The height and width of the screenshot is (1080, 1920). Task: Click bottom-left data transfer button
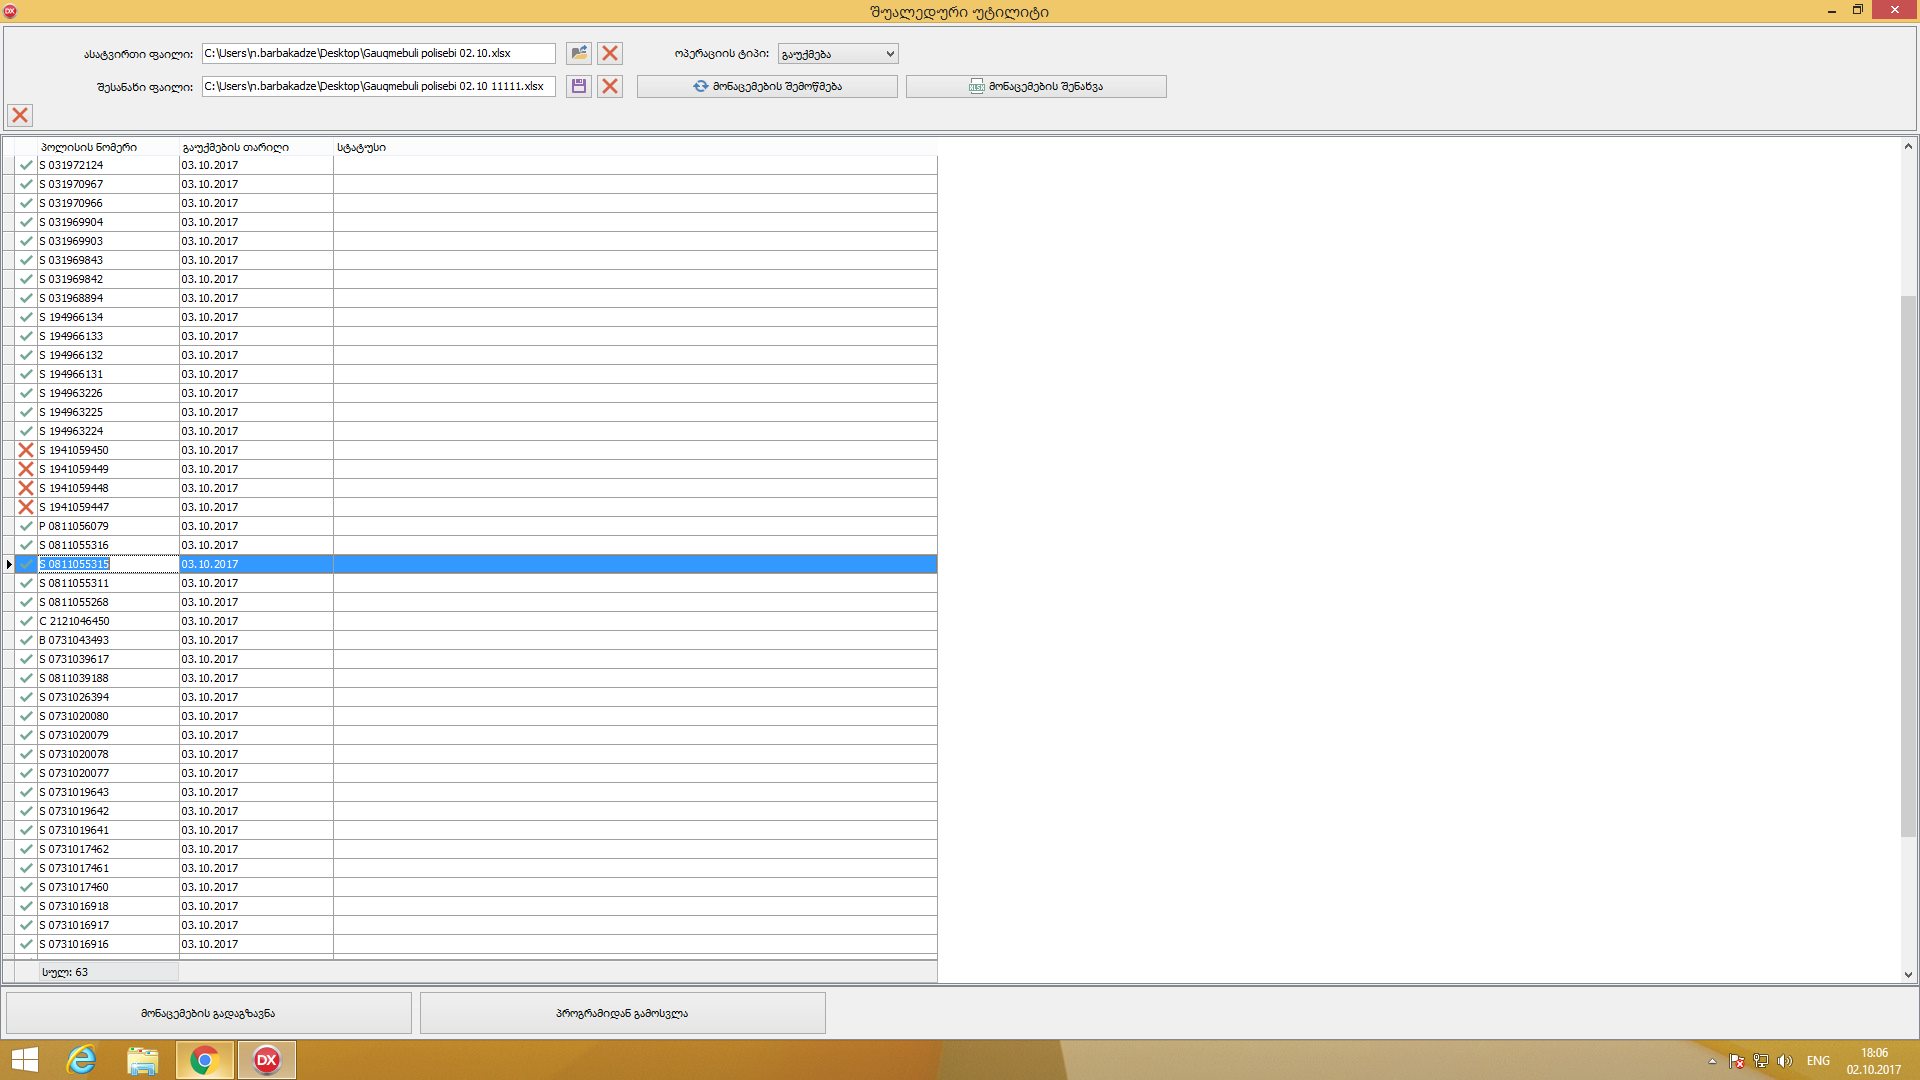[208, 1013]
